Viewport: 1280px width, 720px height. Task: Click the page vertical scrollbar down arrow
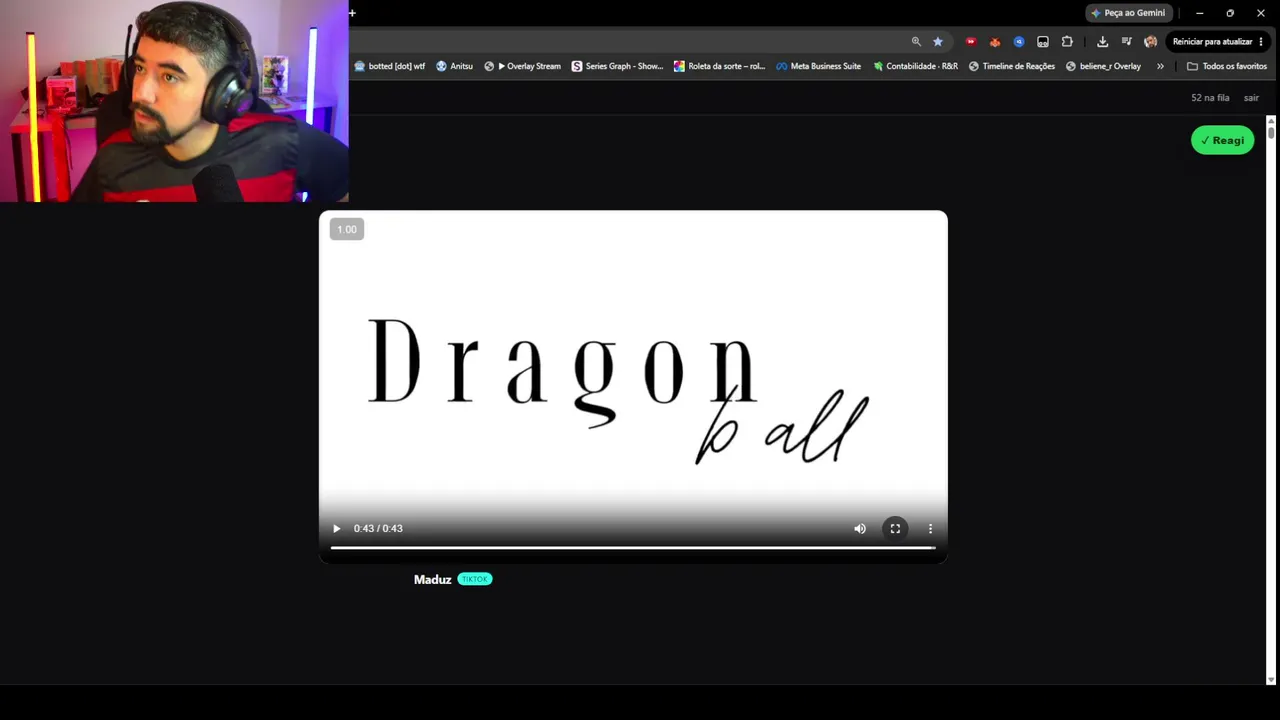[1271, 680]
